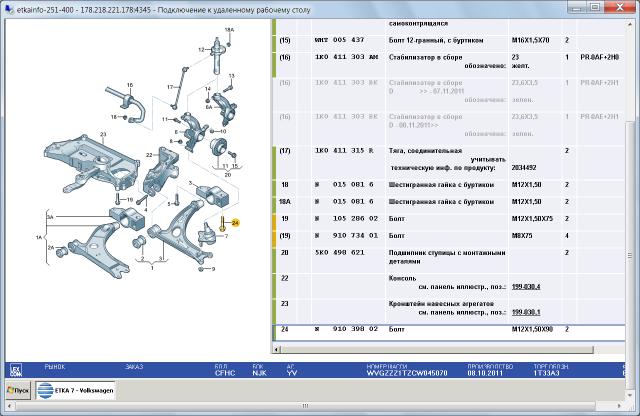
Task: Click parts table horizontal scrollbar
Action: coord(437,349)
